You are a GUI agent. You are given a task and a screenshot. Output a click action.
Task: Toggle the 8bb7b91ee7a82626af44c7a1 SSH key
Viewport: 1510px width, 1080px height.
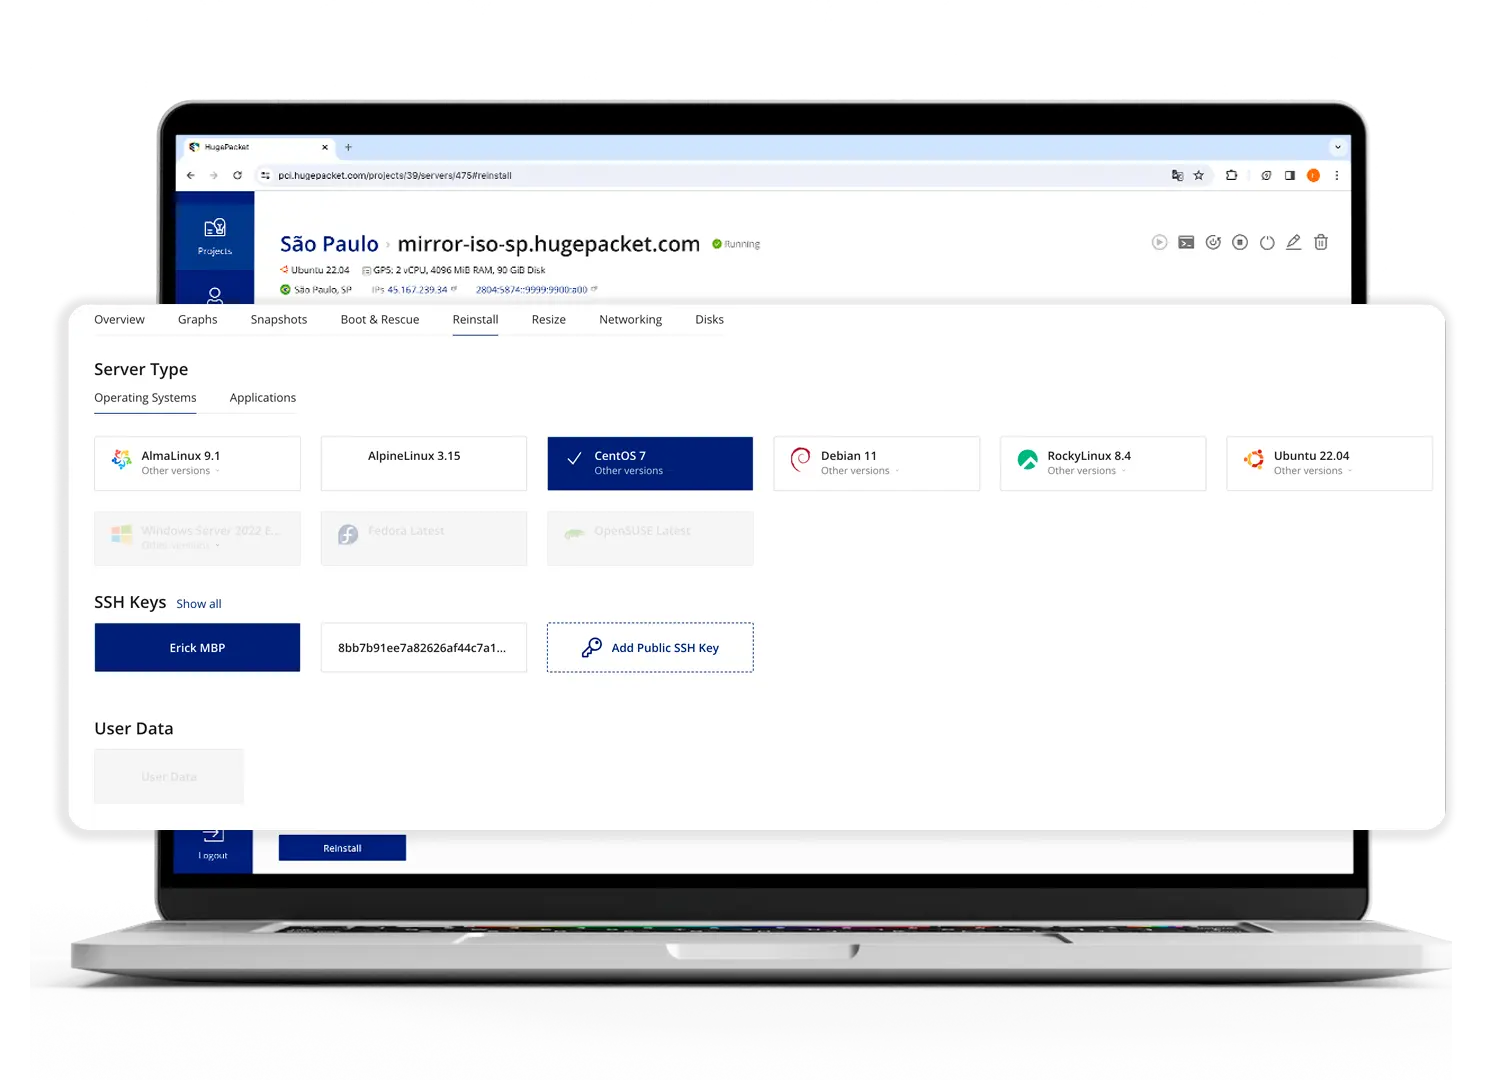click(x=424, y=648)
